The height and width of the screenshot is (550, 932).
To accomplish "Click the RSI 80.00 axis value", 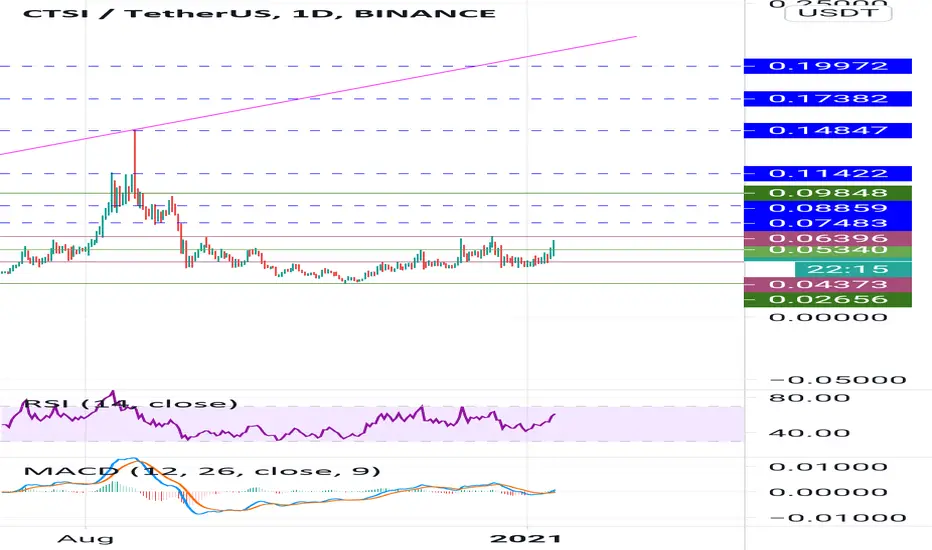I will (809, 398).
